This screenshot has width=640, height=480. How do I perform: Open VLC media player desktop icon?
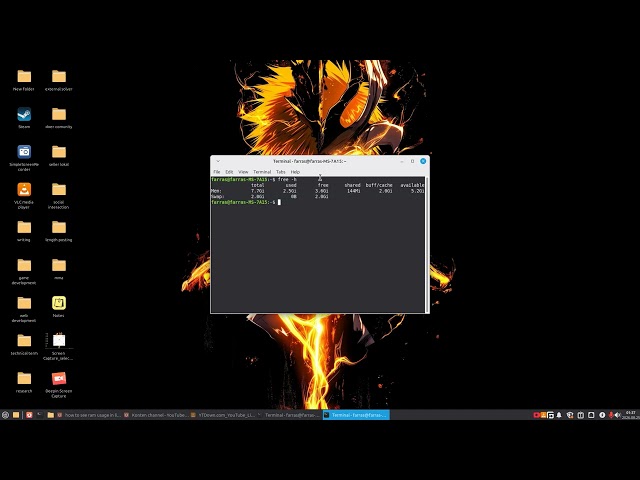24,196
